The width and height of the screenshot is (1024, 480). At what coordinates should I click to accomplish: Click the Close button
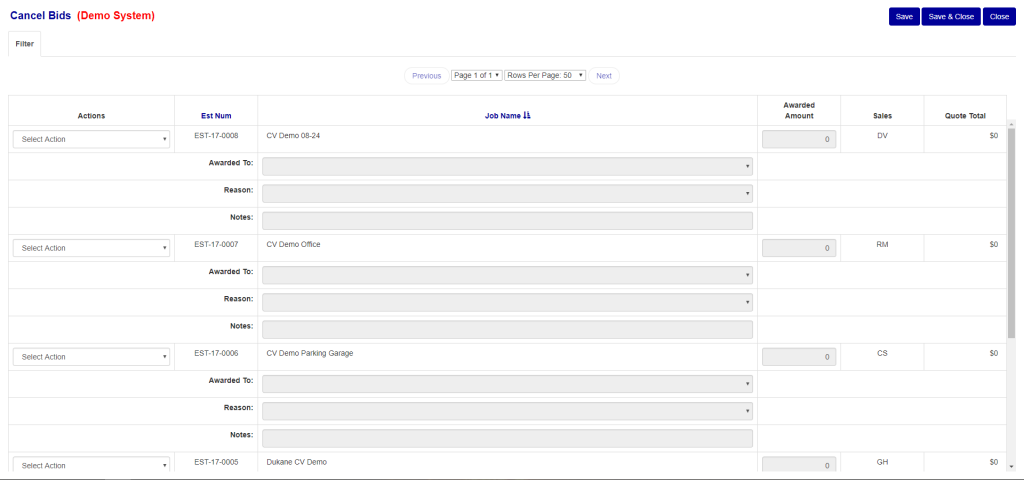click(x=999, y=17)
